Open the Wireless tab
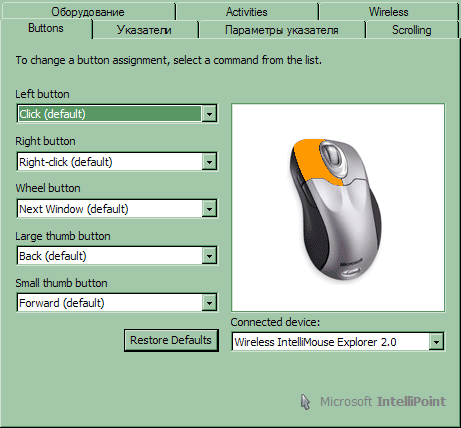The image size is (461, 428). pyautogui.click(x=388, y=12)
